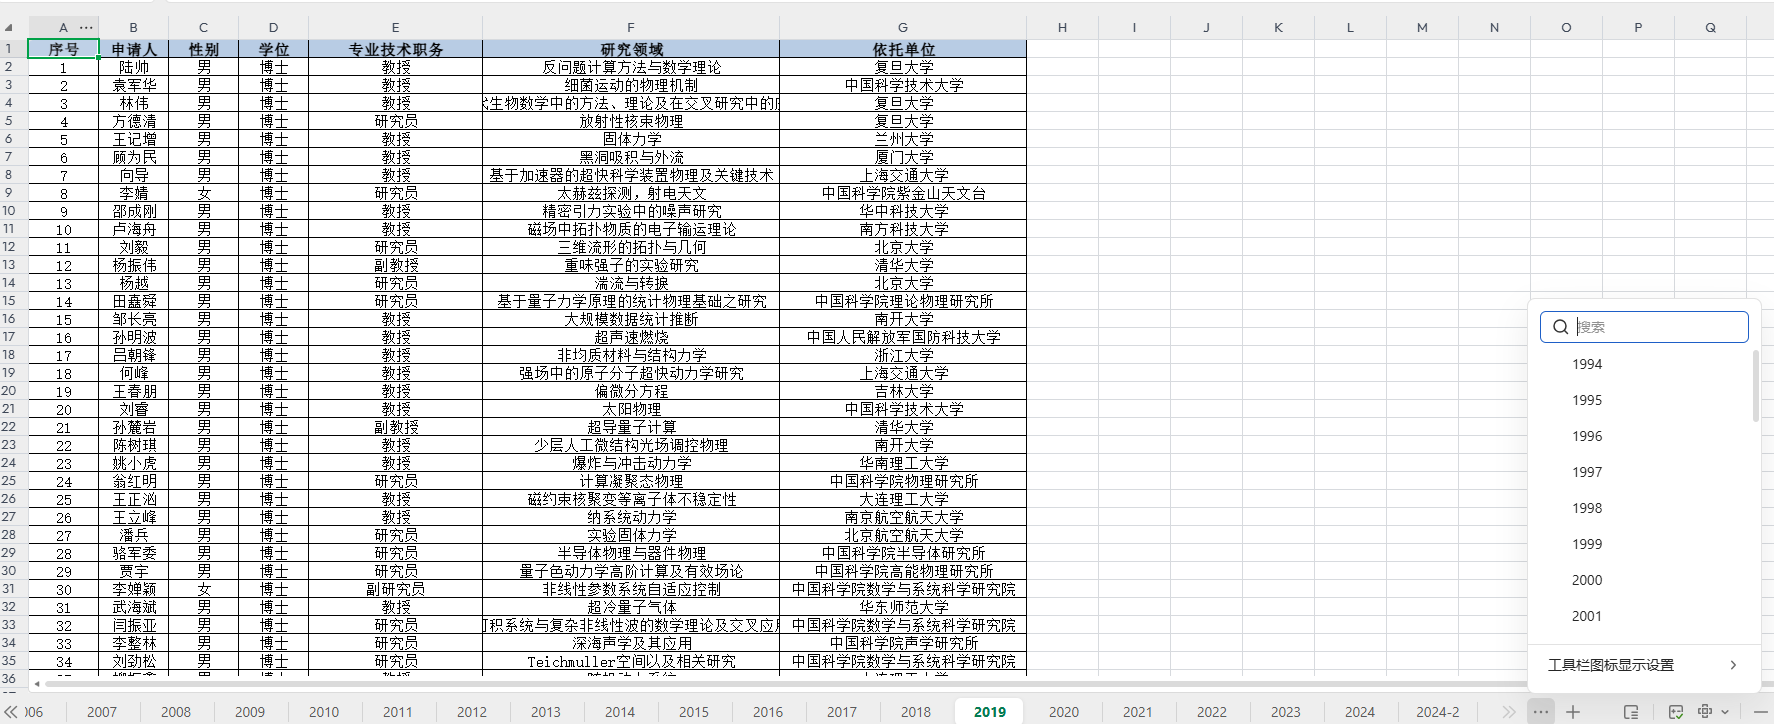Switch to the 2014 sheet tab
The height and width of the screenshot is (724, 1774).
[620, 712]
